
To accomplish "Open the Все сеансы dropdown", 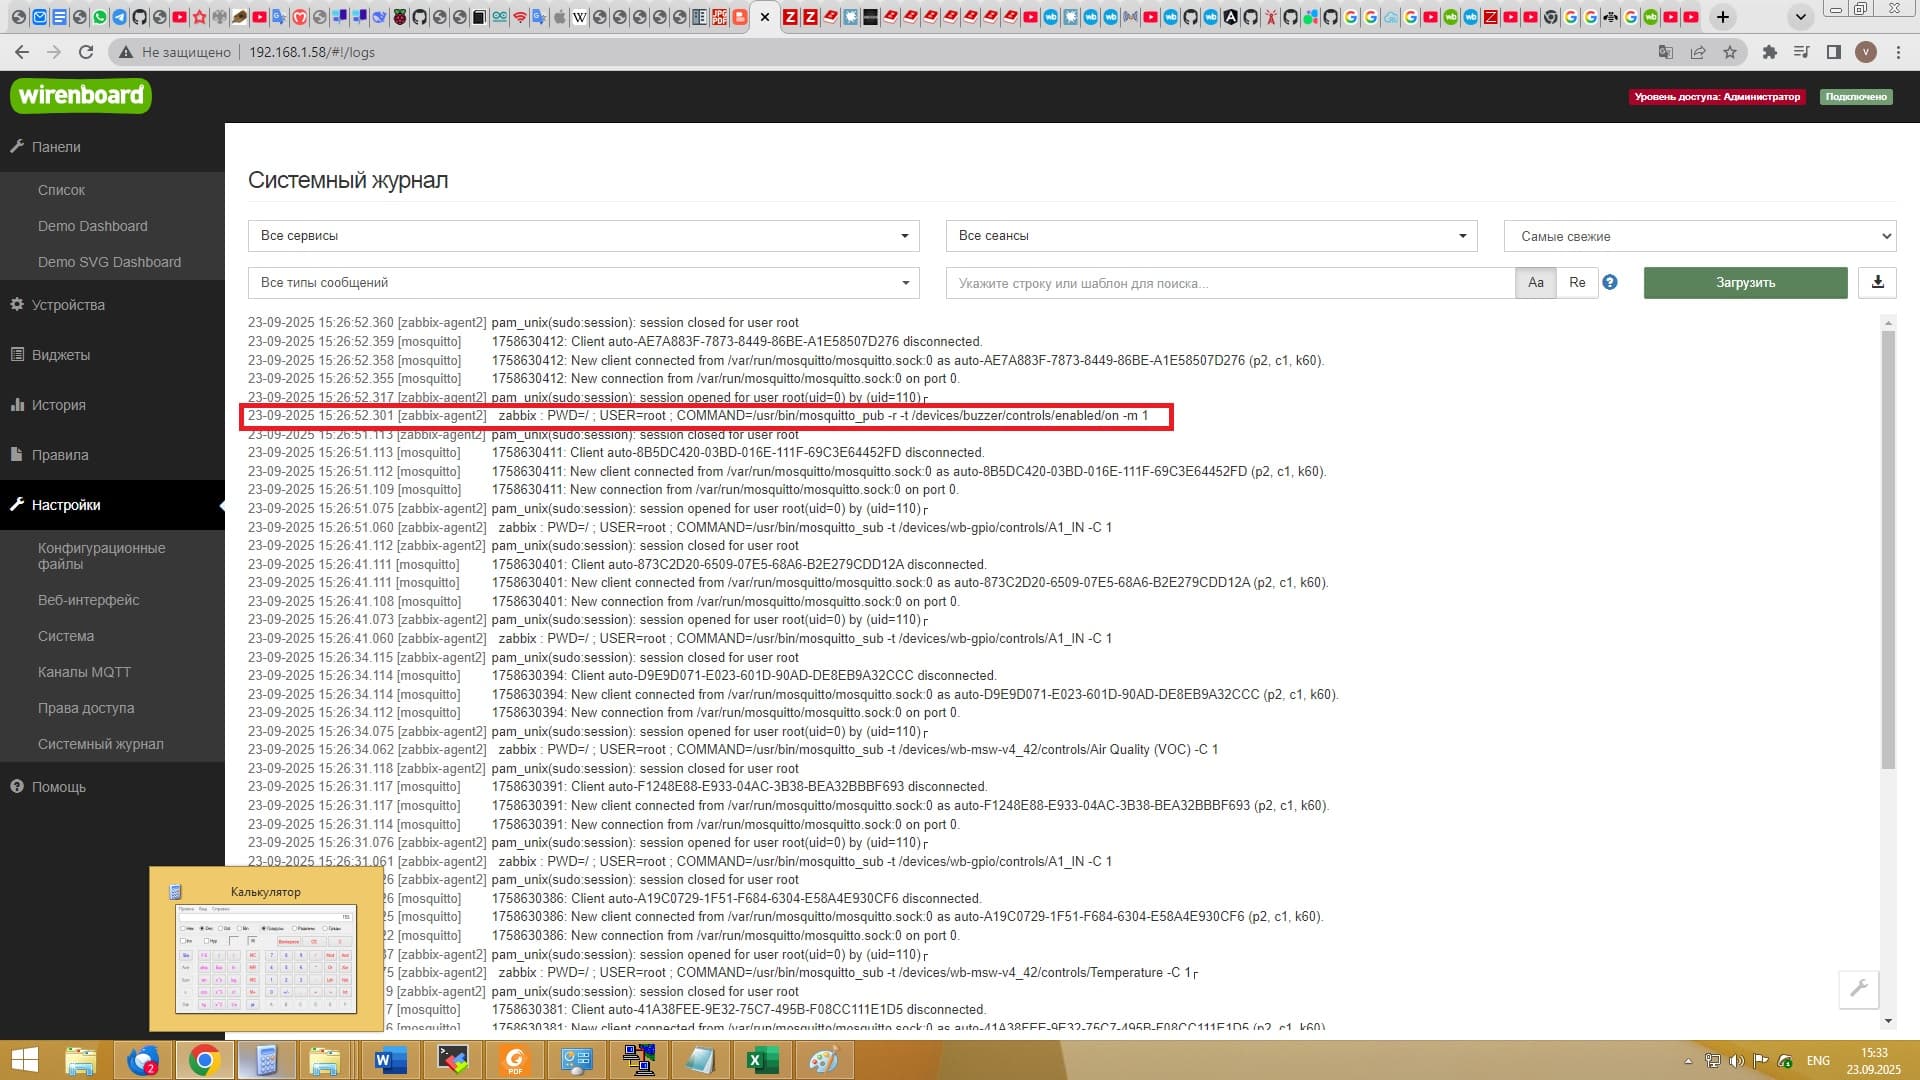I will point(1211,236).
